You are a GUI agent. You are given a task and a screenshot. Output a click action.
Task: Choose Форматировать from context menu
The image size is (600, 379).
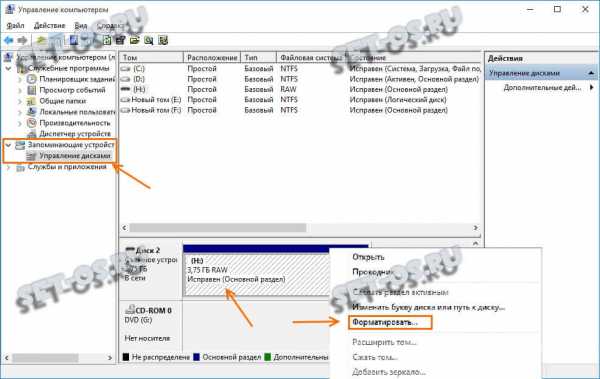pos(385,322)
